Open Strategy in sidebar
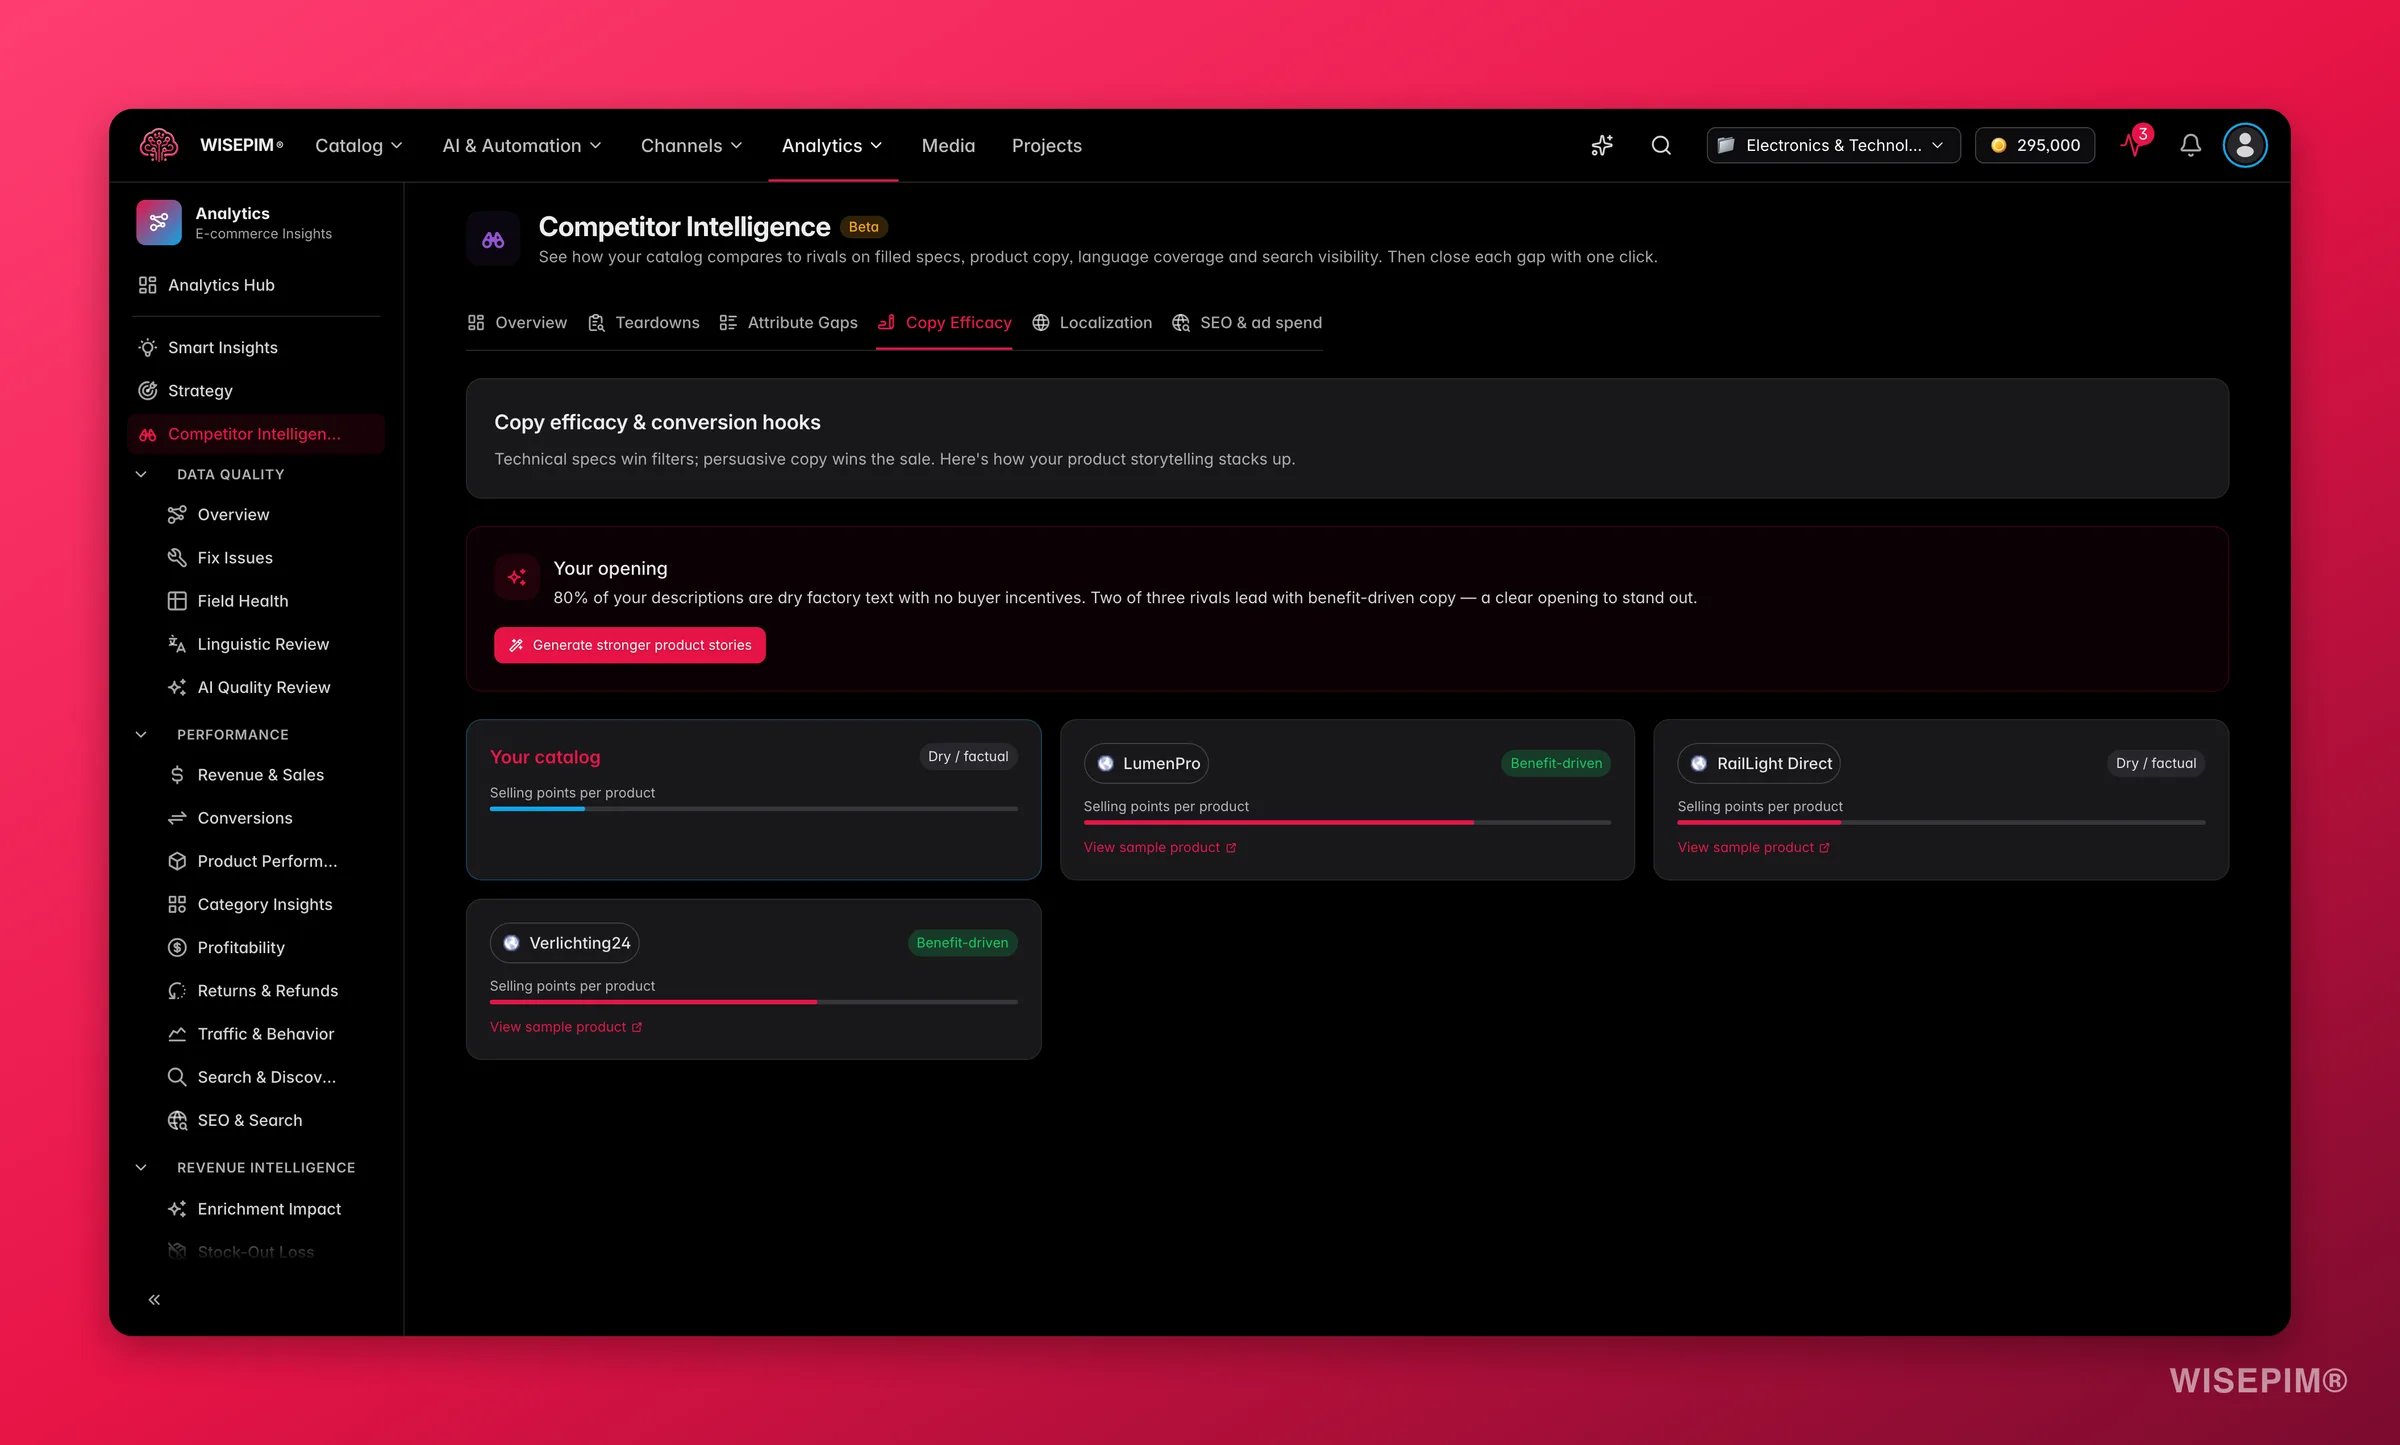 click(256, 390)
